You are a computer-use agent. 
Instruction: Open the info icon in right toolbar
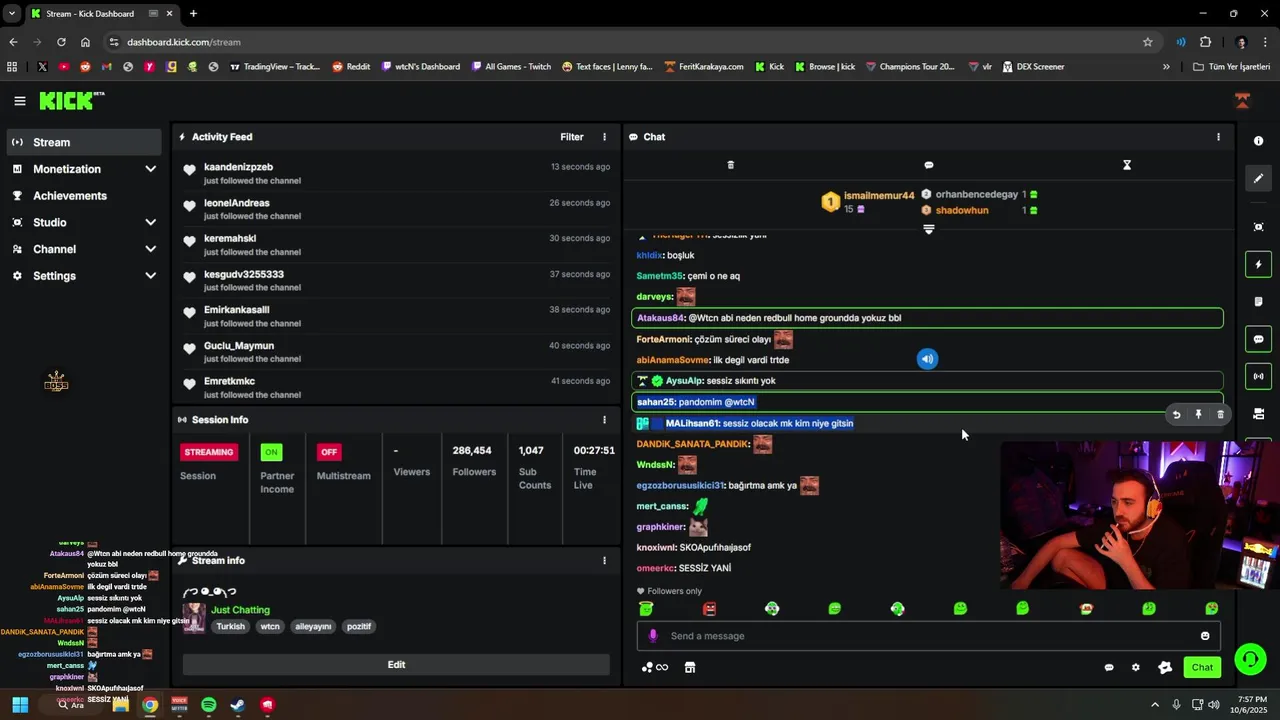1258,141
